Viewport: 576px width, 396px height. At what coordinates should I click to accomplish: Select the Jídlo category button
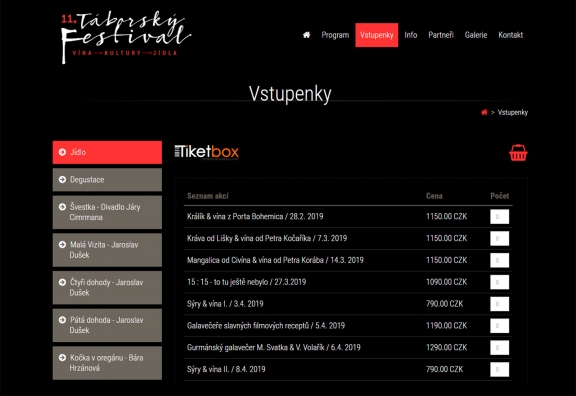click(x=107, y=152)
